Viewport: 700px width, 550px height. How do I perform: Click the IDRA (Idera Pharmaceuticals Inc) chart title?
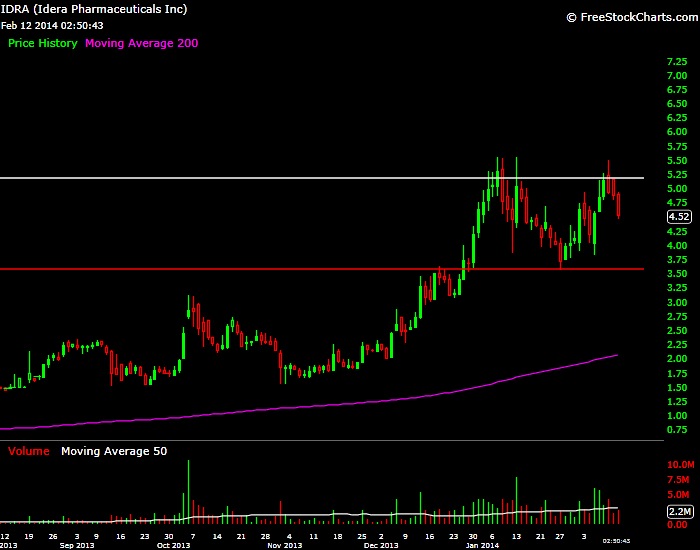point(93,9)
